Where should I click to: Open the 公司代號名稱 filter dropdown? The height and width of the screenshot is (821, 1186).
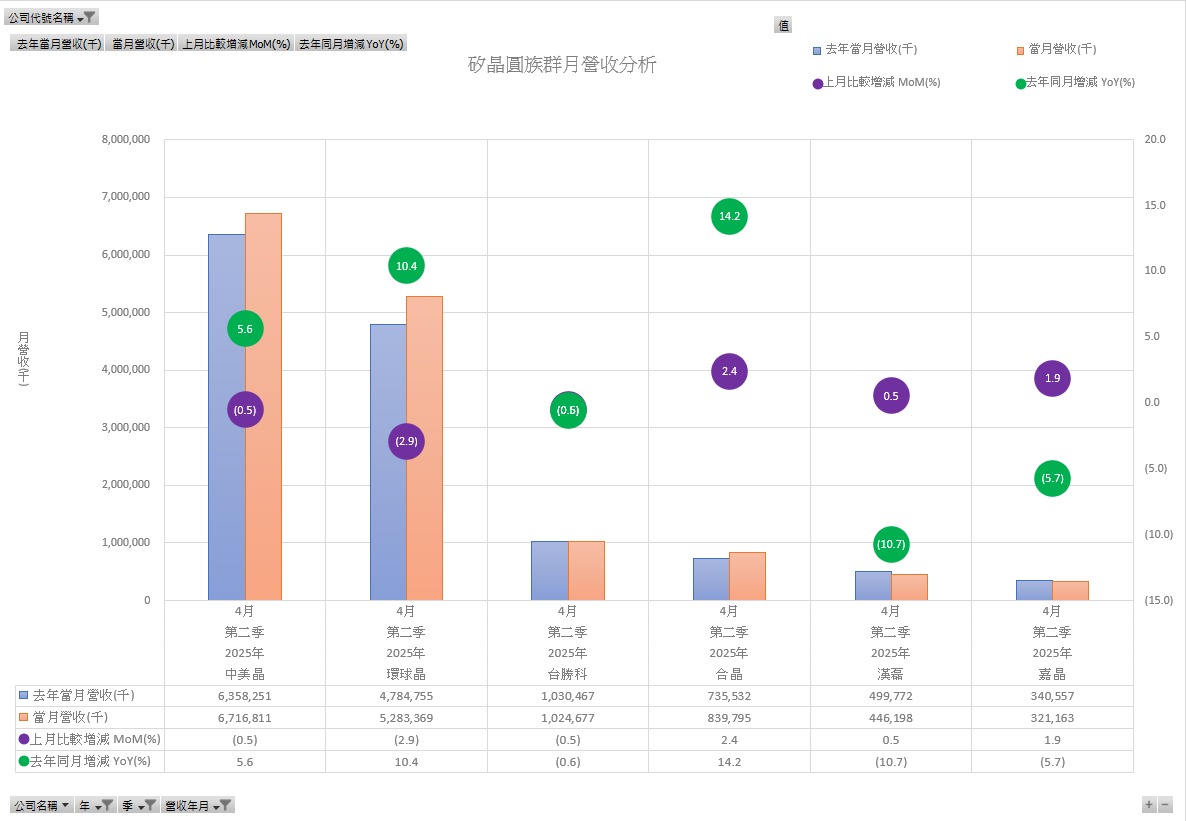click(51, 17)
